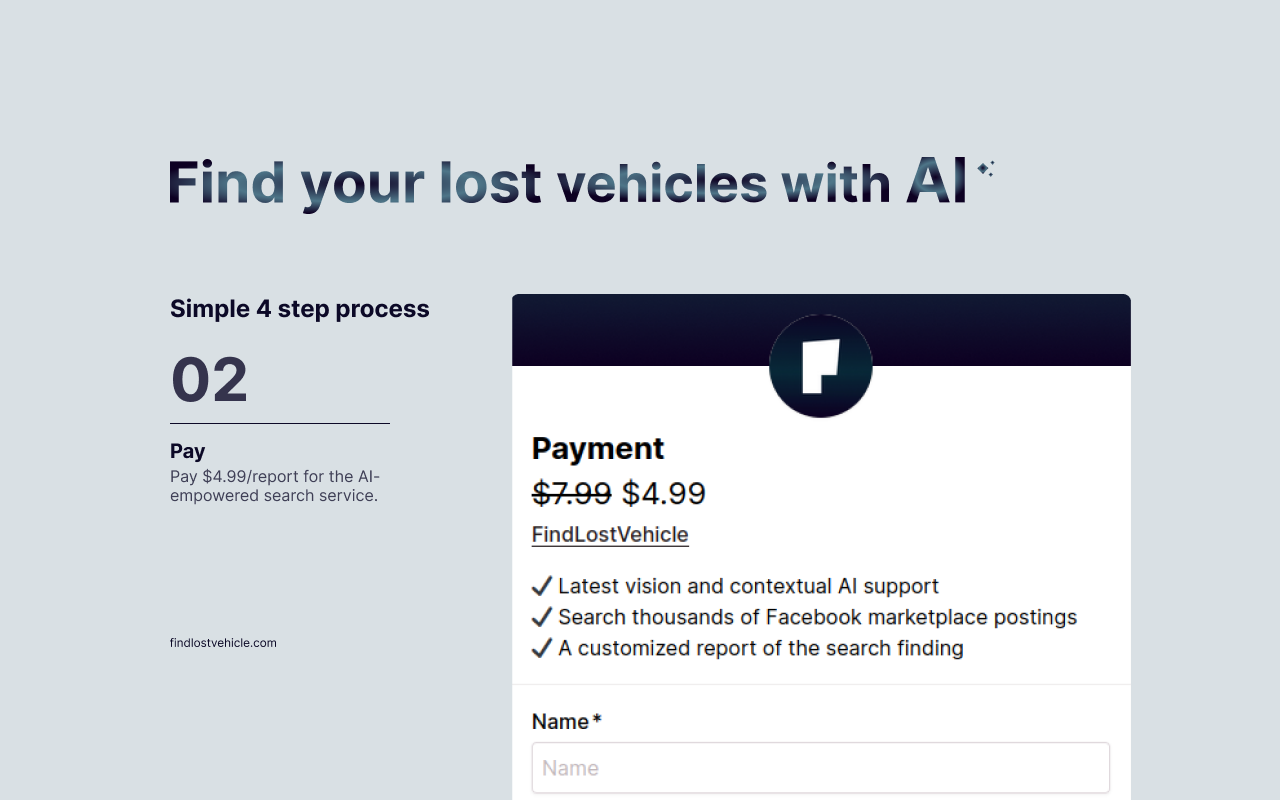Click the checkmark beside Search thousands
Viewport: 1280px width, 800px height.
[542, 617]
